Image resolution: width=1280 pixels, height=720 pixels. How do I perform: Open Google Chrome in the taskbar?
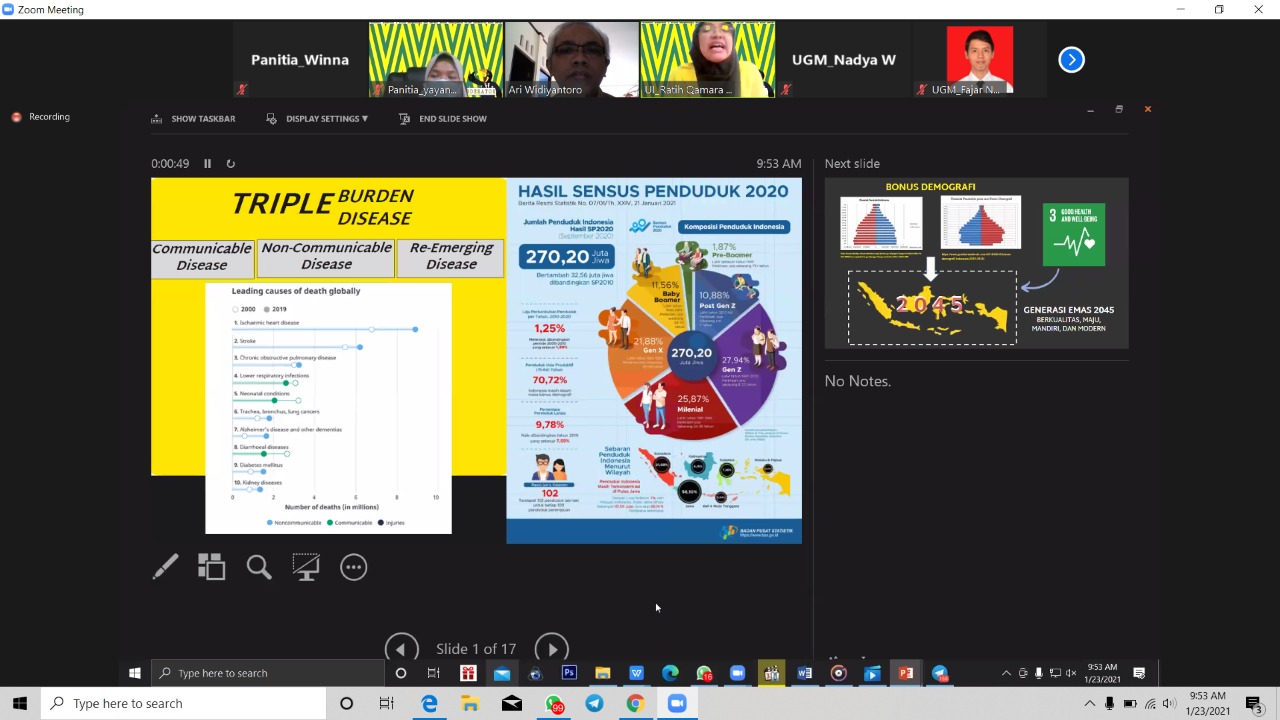[635, 703]
